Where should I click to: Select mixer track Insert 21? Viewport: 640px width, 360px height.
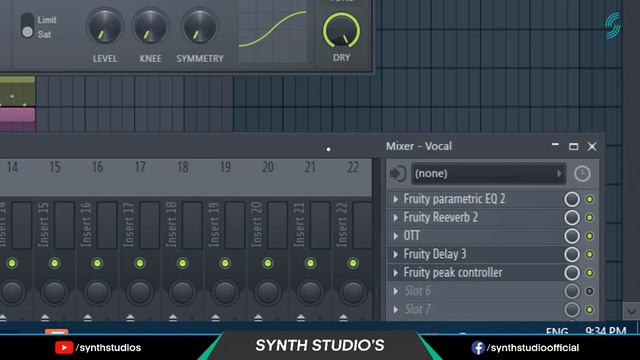pyautogui.click(x=299, y=225)
